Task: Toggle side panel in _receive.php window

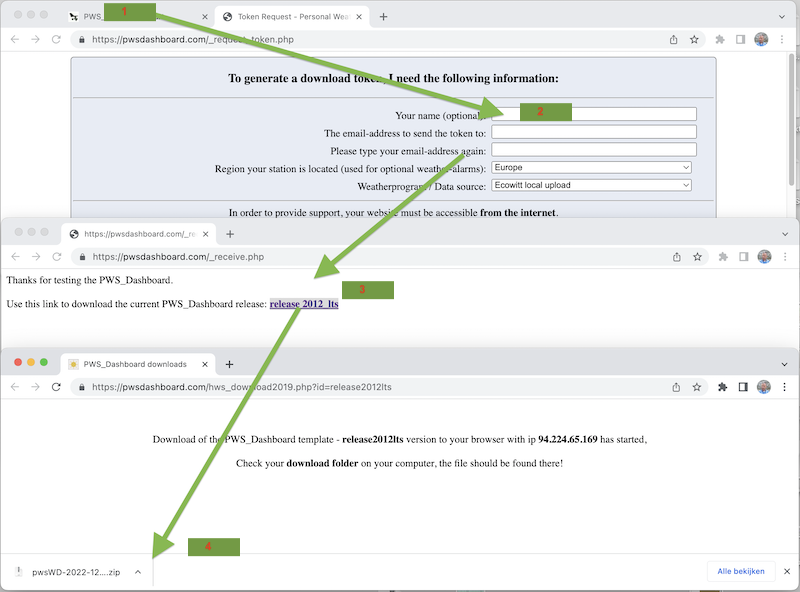Action: click(x=743, y=257)
